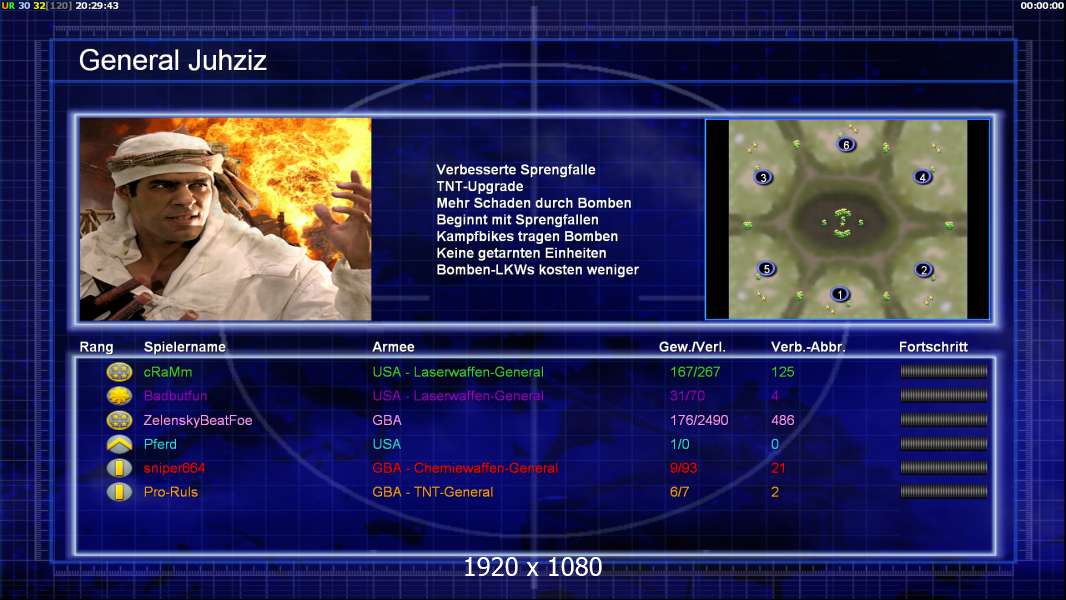This screenshot has height=600, width=1066.
Task: Click Pferd's chevron rank icon
Action: pos(119,444)
